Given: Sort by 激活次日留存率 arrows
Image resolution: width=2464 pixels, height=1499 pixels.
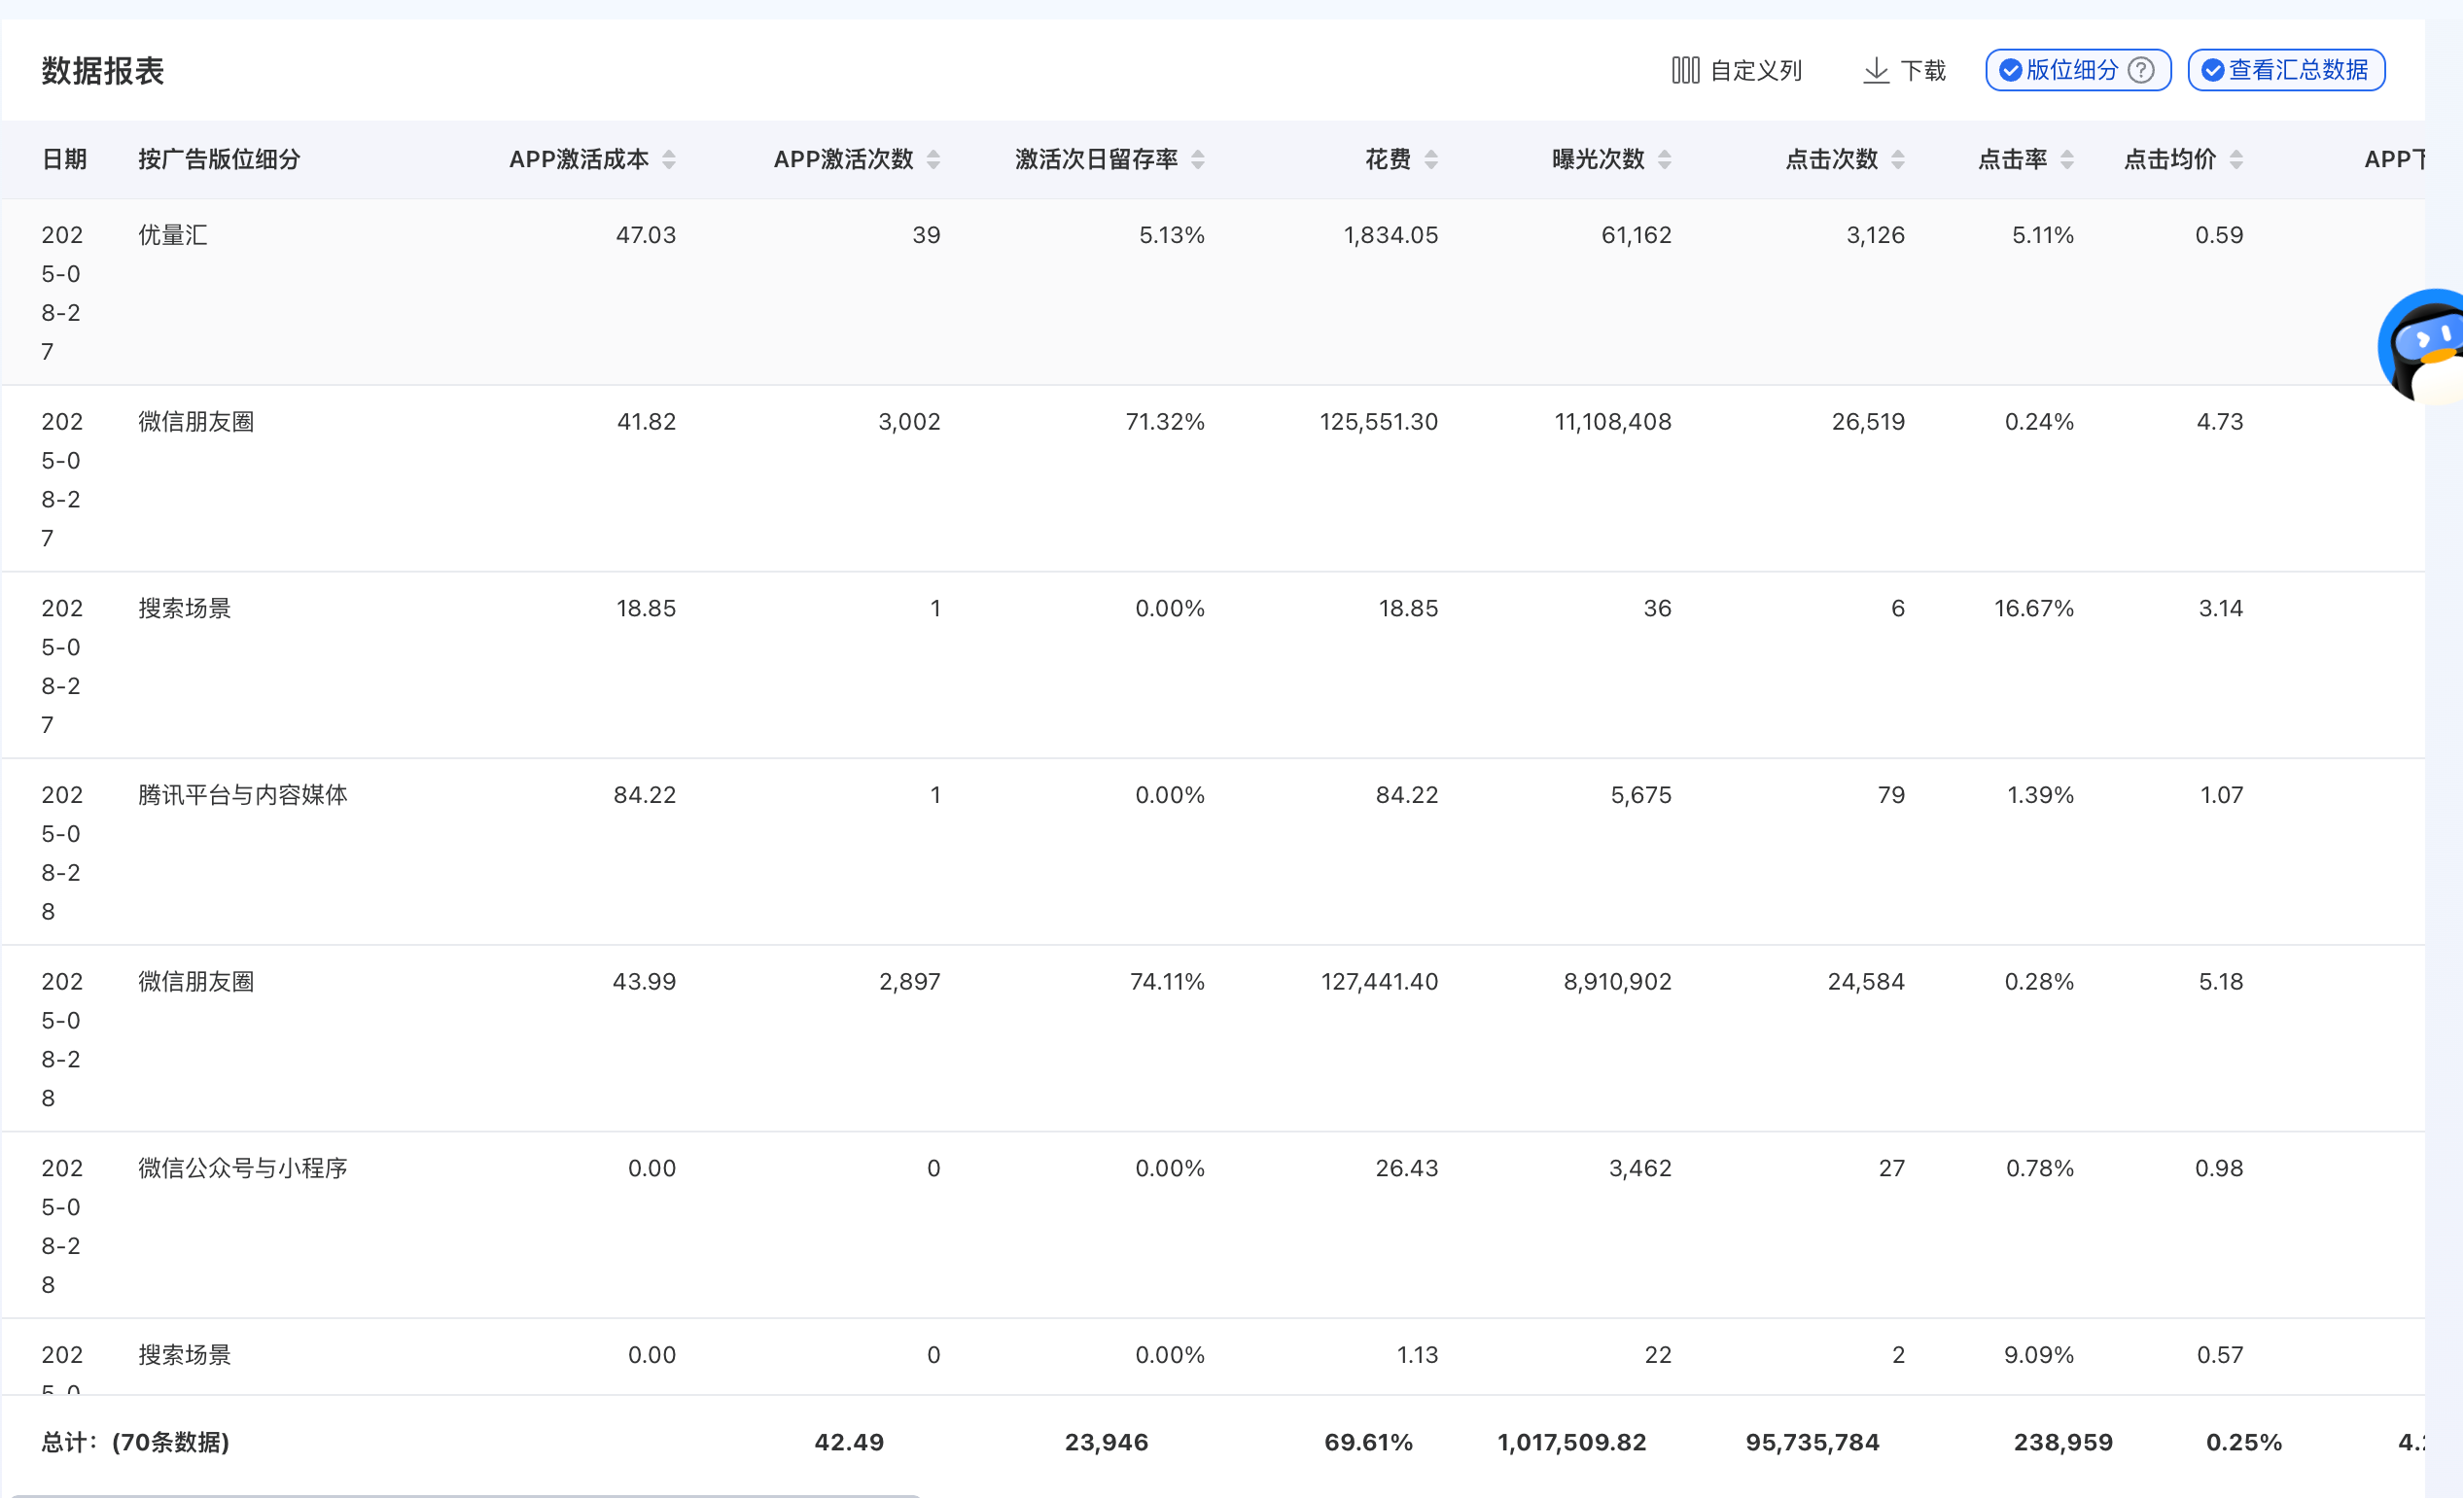Looking at the screenshot, I should [x=1199, y=159].
